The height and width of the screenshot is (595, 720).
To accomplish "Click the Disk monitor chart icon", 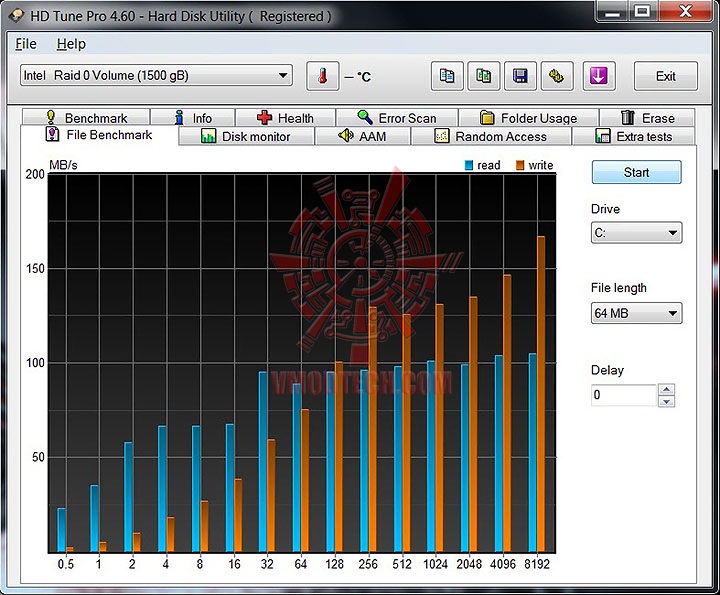I will point(208,136).
